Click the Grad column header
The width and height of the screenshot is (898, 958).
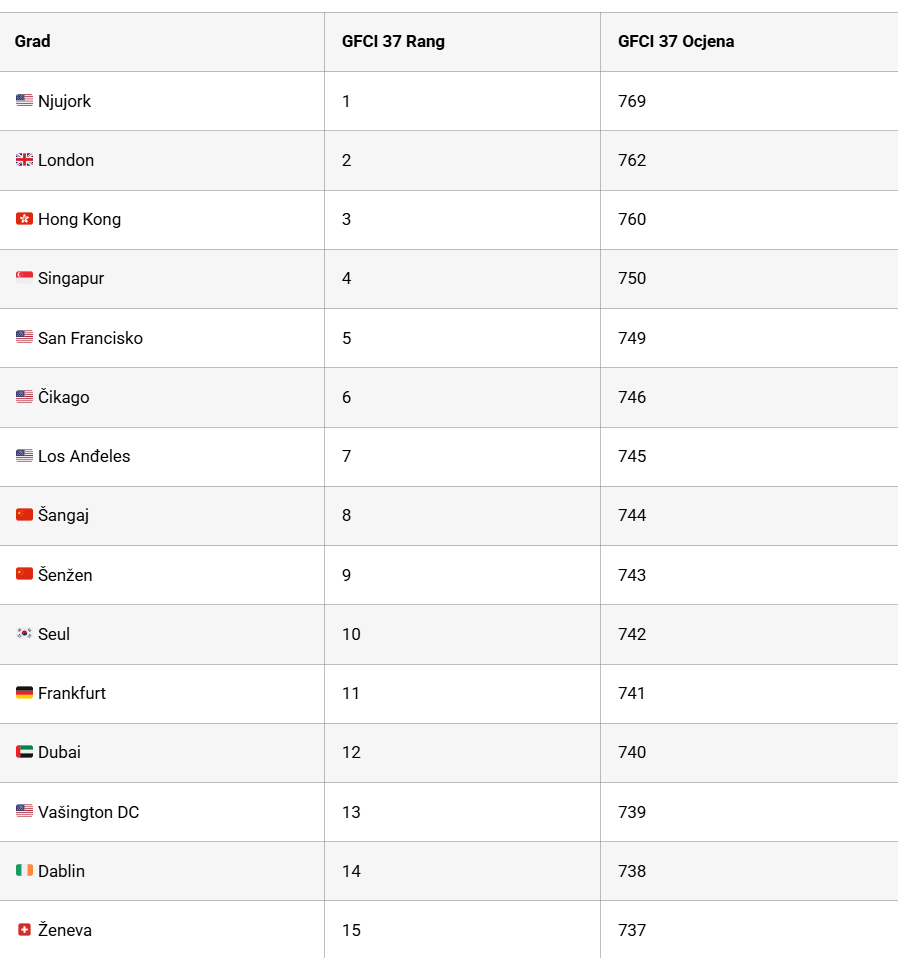[x=32, y=42]
